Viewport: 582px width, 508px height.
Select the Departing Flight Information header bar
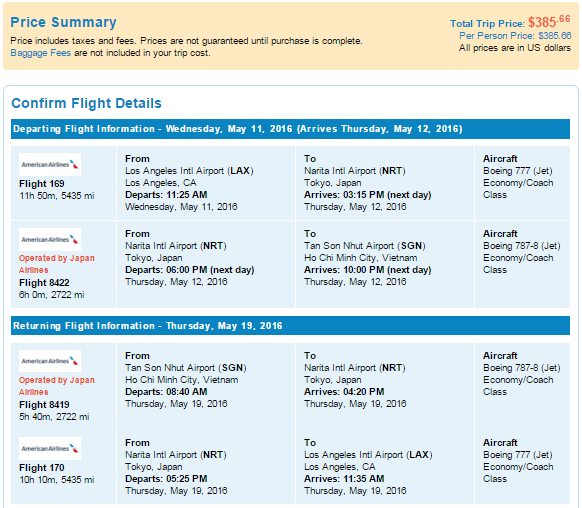290,129
